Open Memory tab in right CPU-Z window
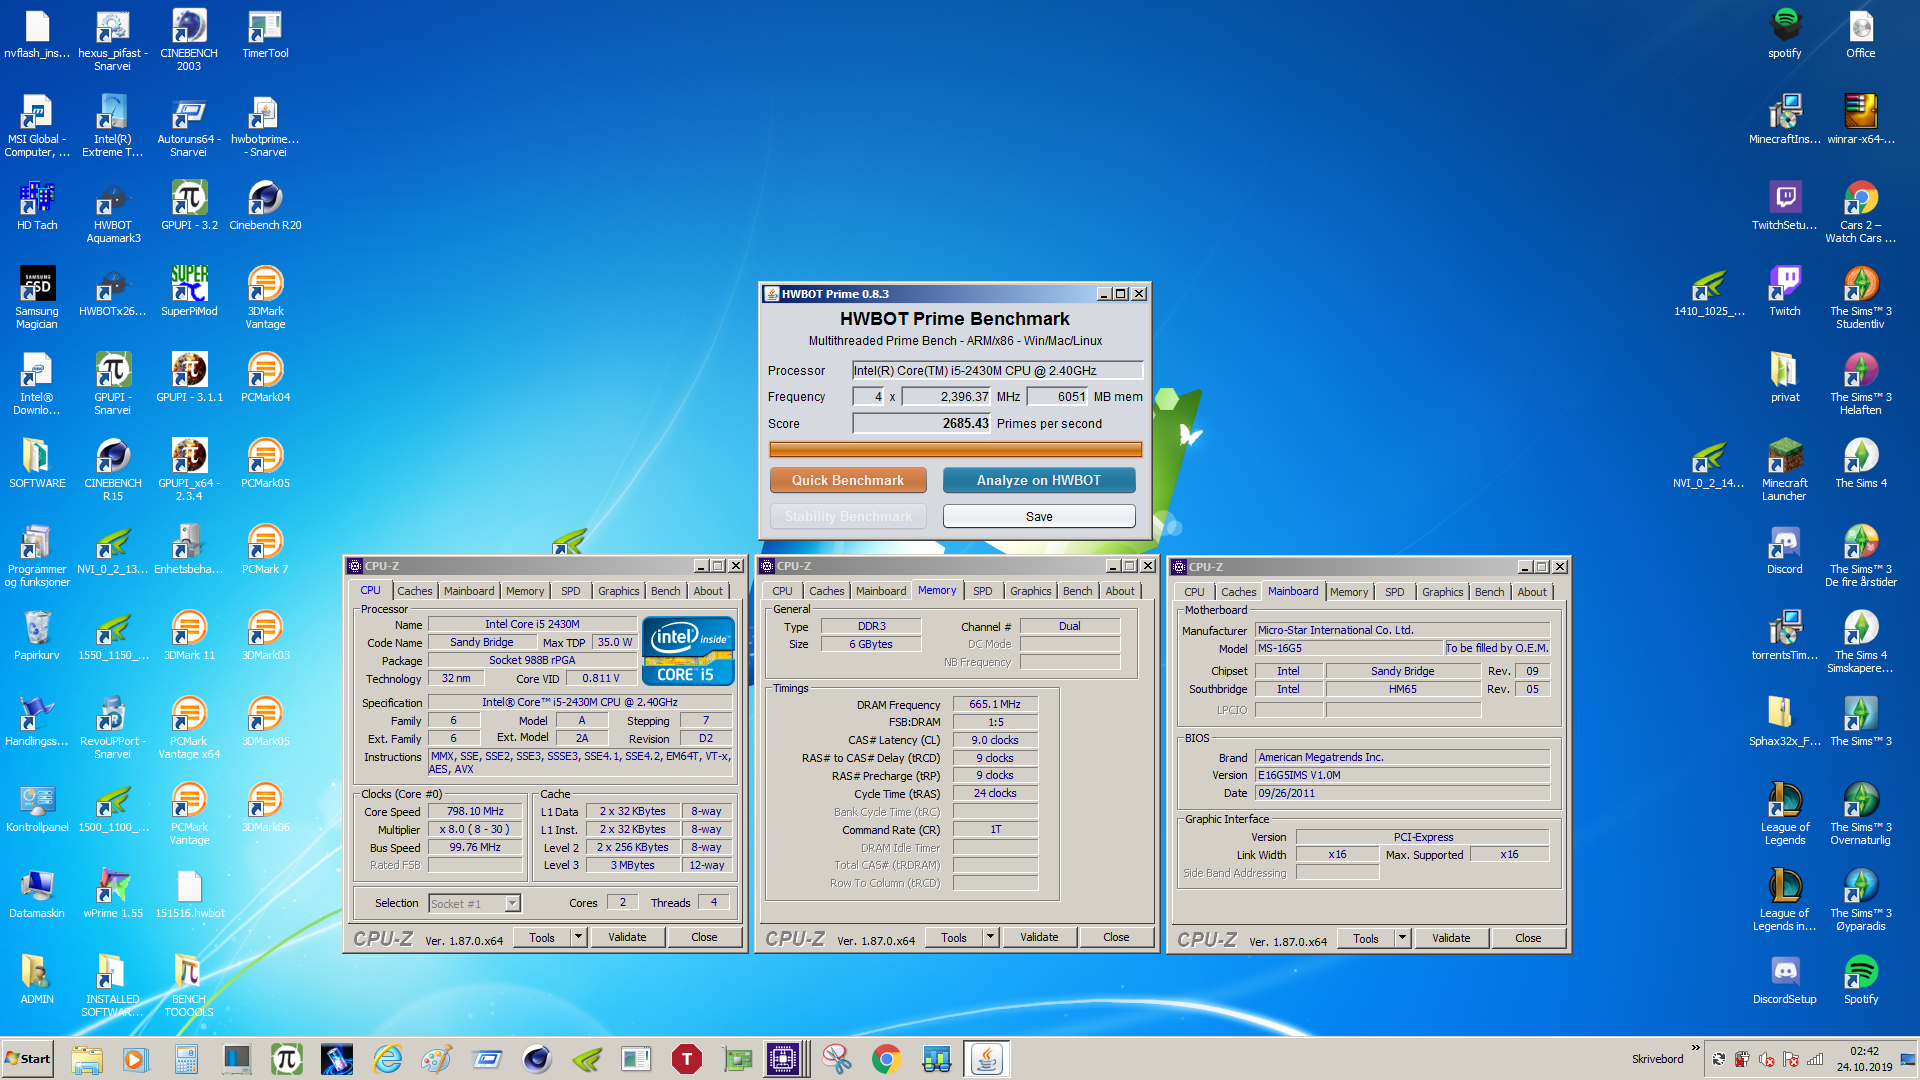 (x=1348, y=592)
